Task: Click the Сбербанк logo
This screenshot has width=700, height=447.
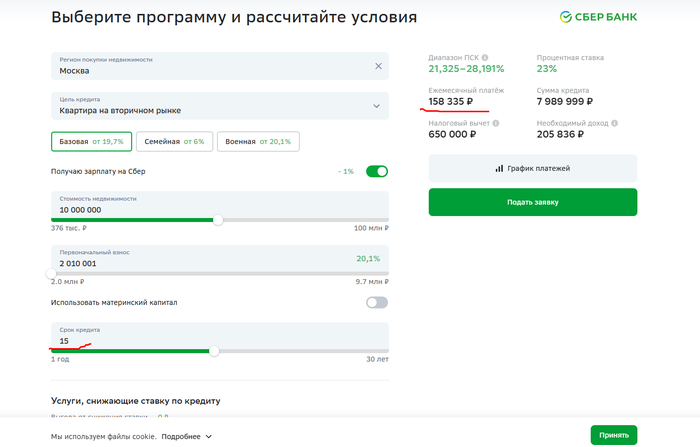Action: coord(598,17)
